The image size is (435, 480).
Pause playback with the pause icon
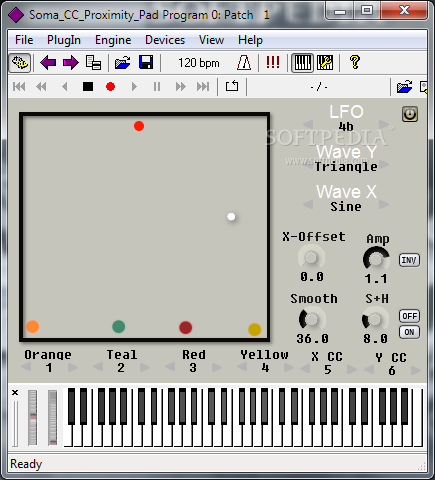point(157,87)
